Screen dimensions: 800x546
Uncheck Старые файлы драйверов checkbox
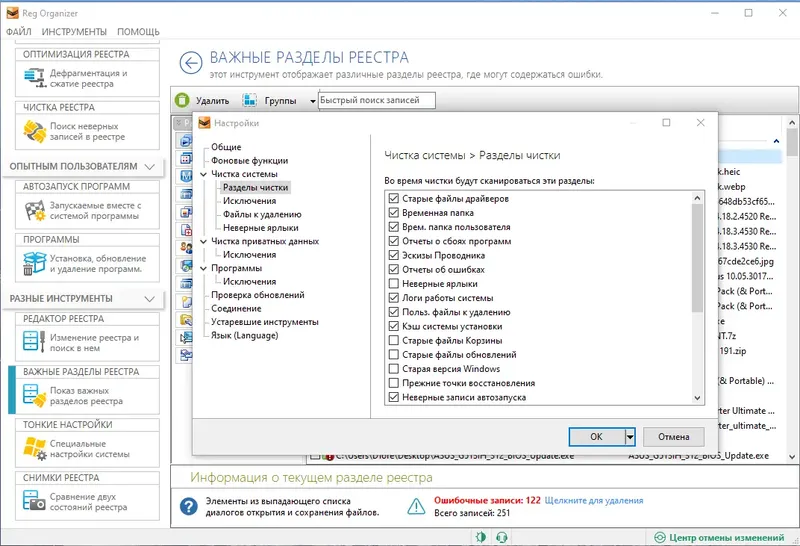pos(393,198)
